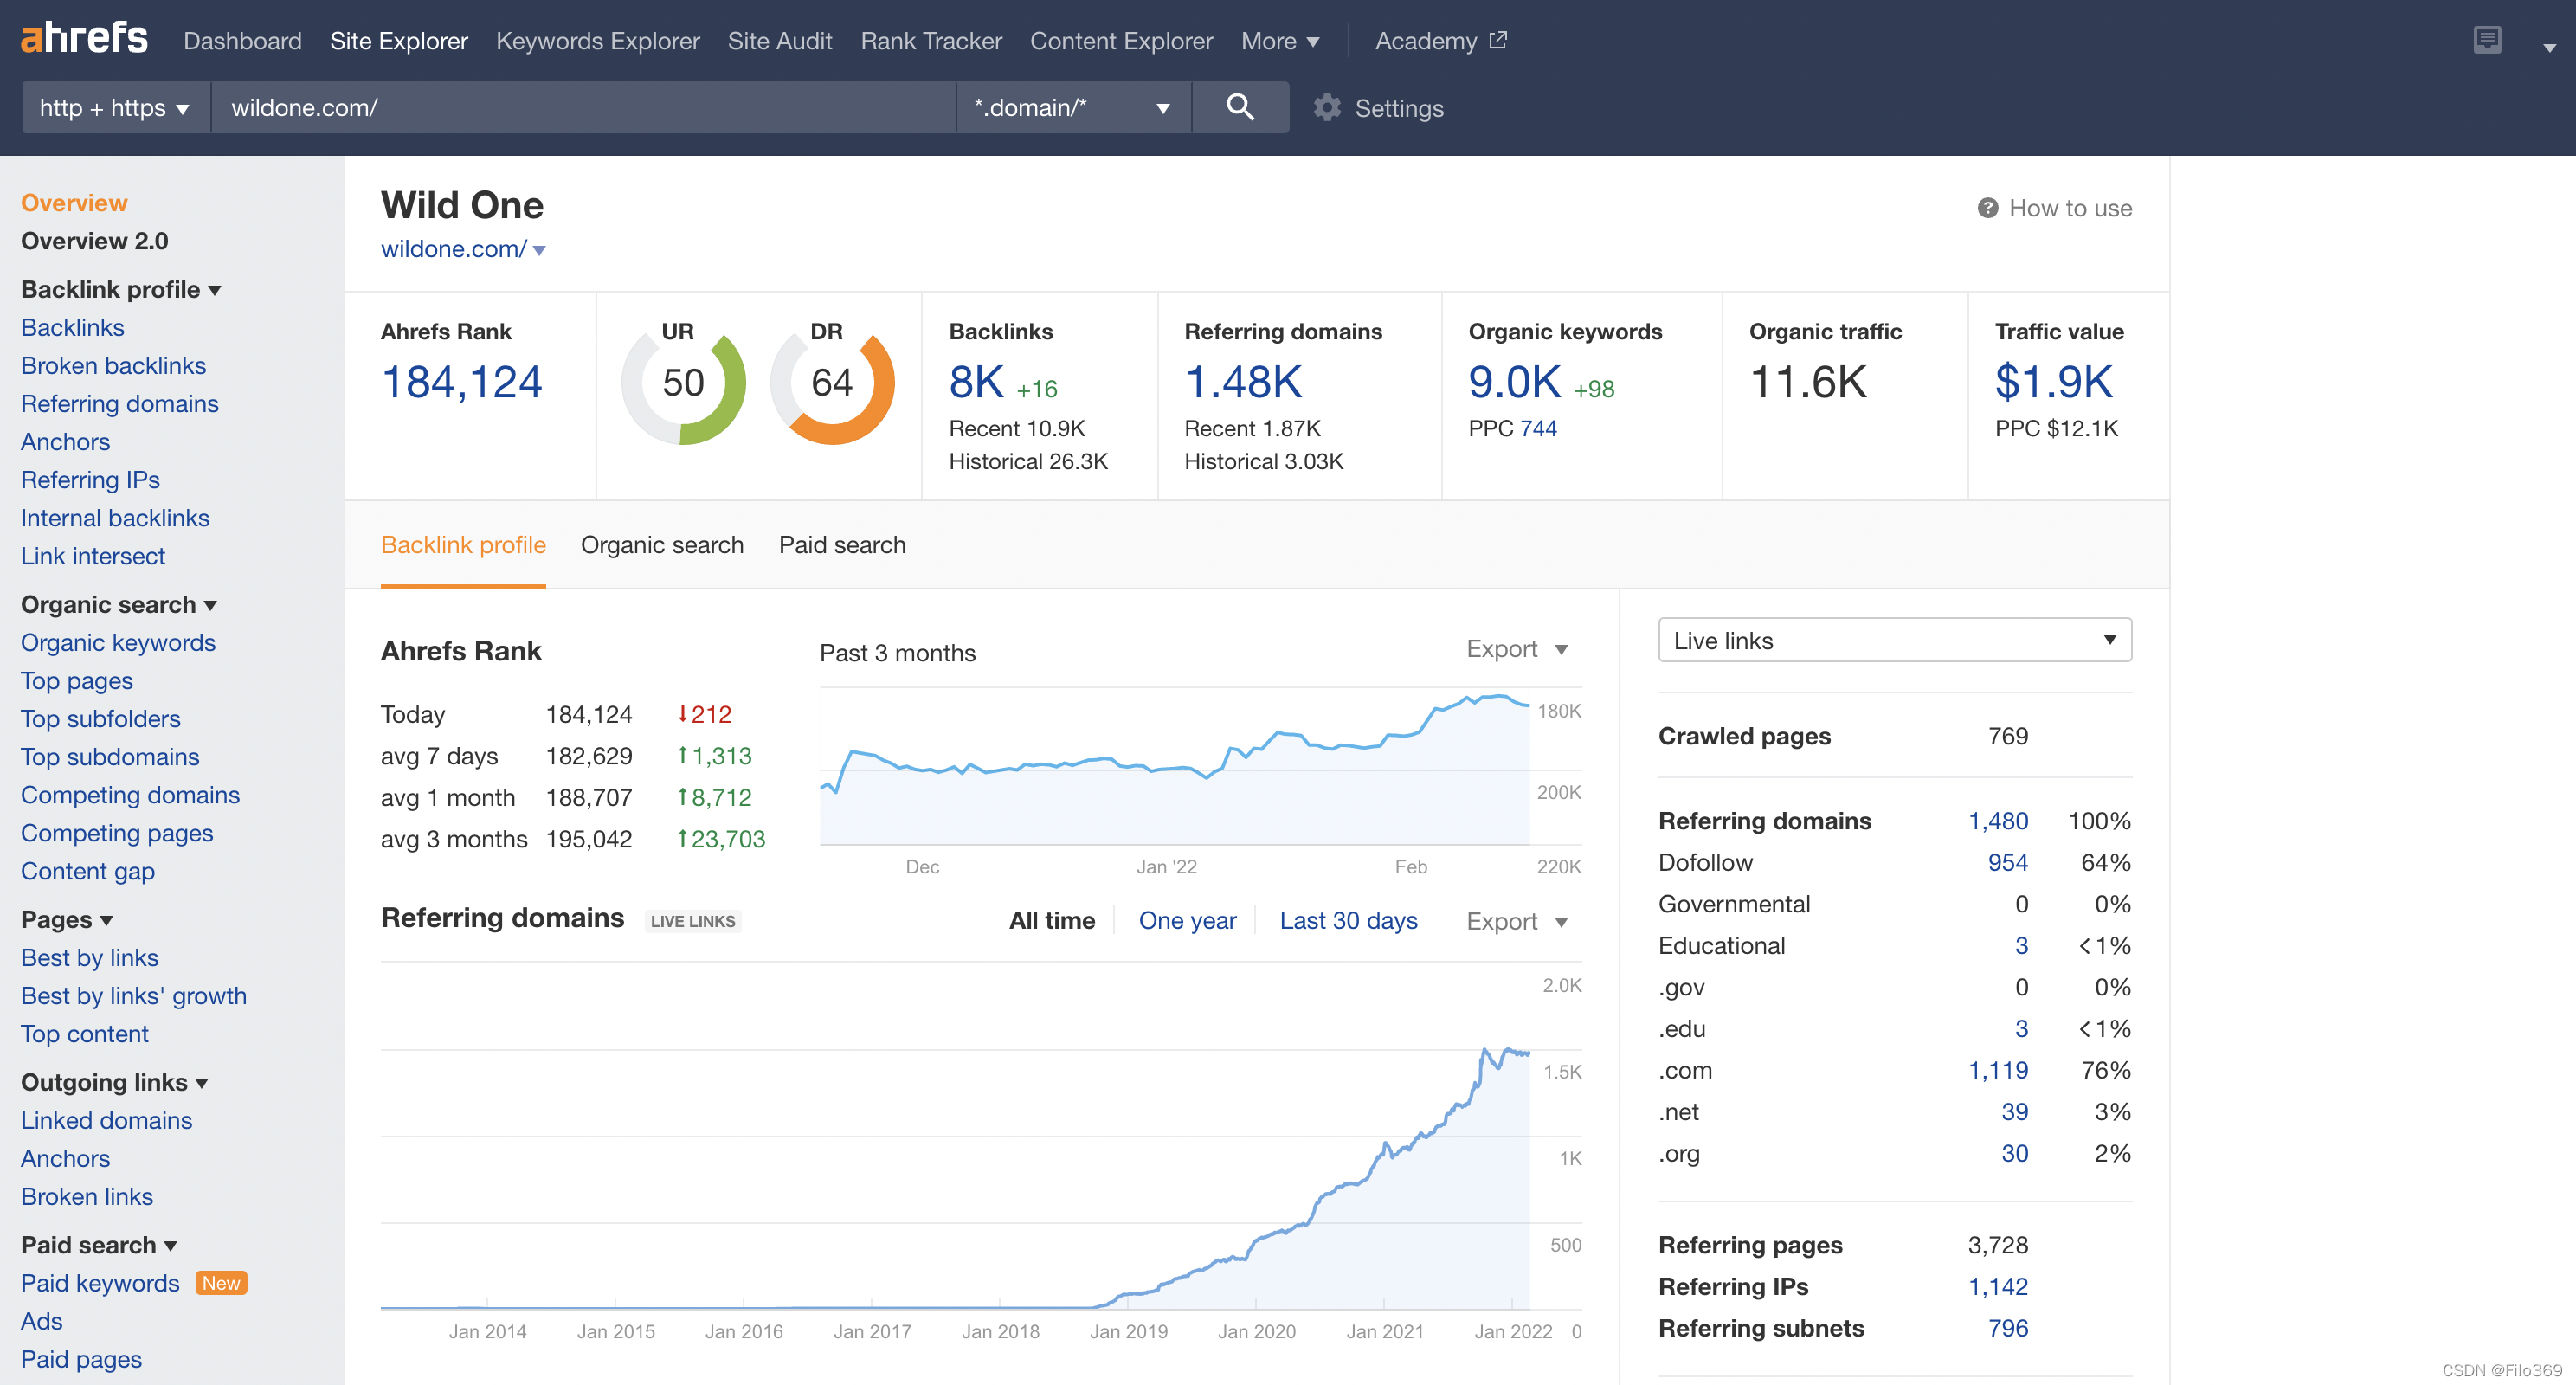This screenshot has width=2576, height=1385.
Task: Click the magnifier search button
Action: pyautogui.click(x=1239, y=107)
